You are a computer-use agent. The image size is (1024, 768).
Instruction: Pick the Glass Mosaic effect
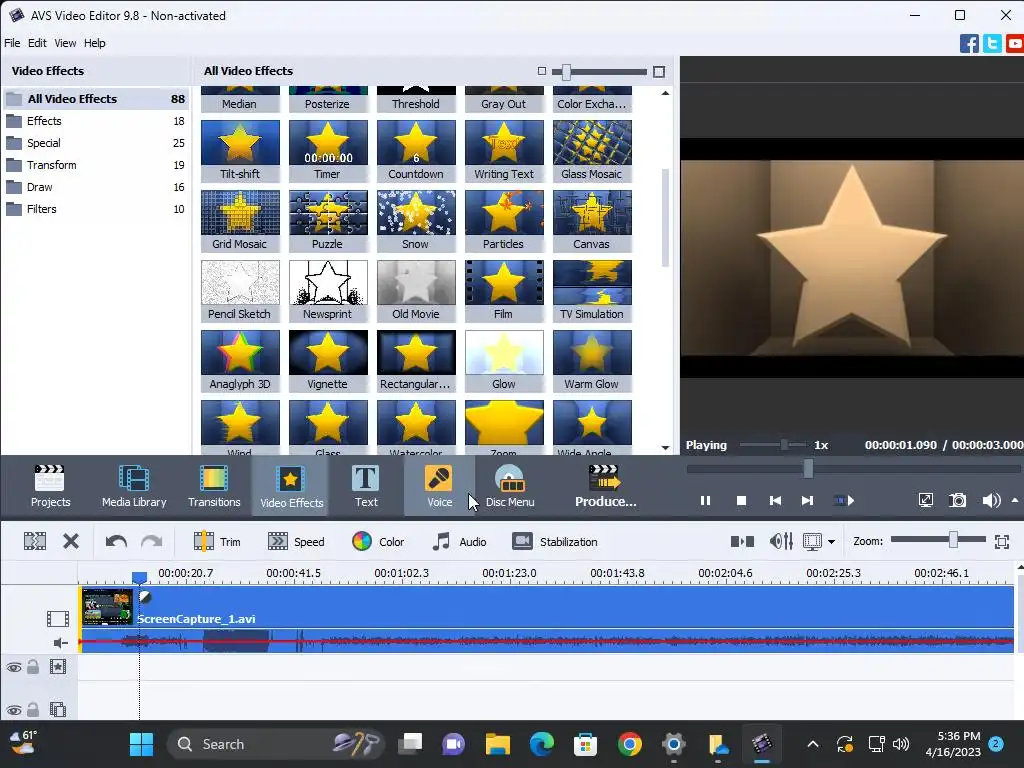click(592, 150)
